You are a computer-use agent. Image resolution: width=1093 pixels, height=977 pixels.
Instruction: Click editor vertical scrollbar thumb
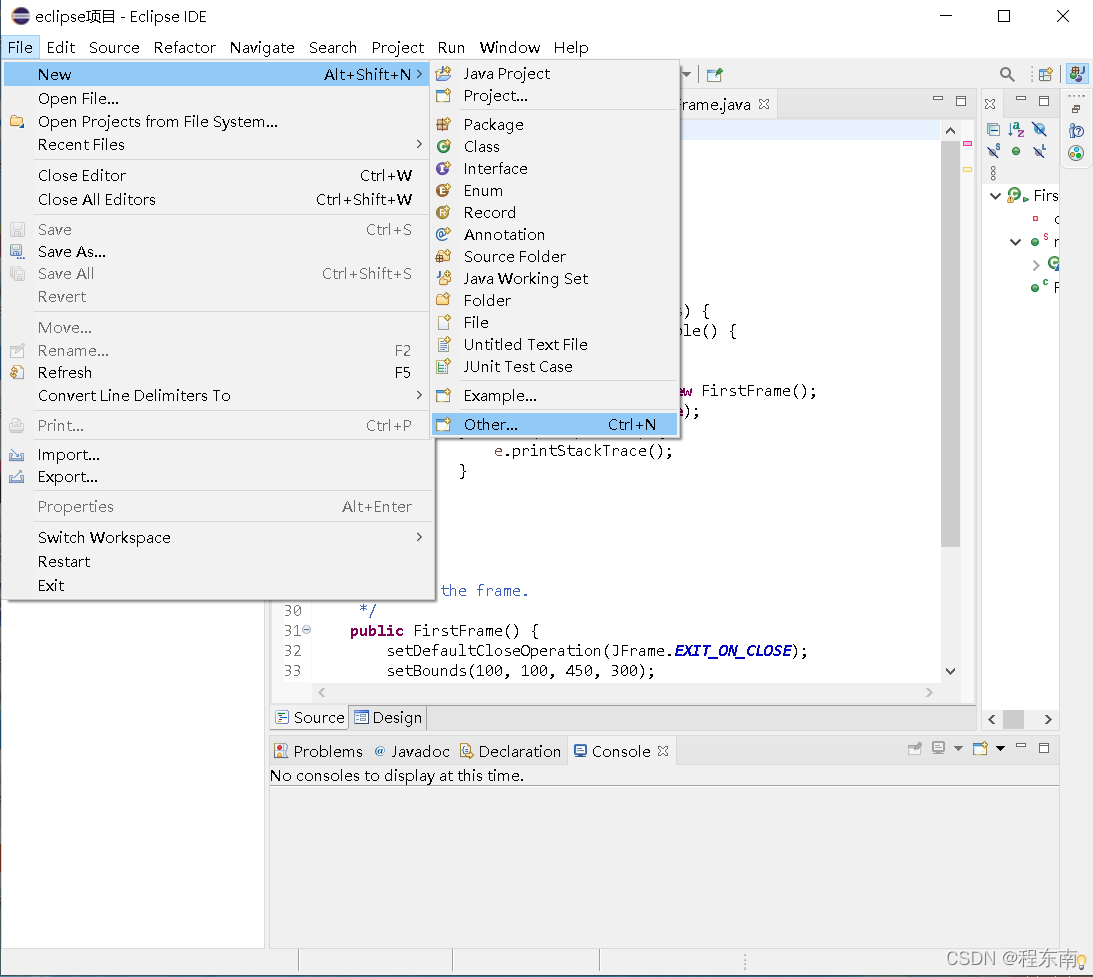tap(950, 344)
